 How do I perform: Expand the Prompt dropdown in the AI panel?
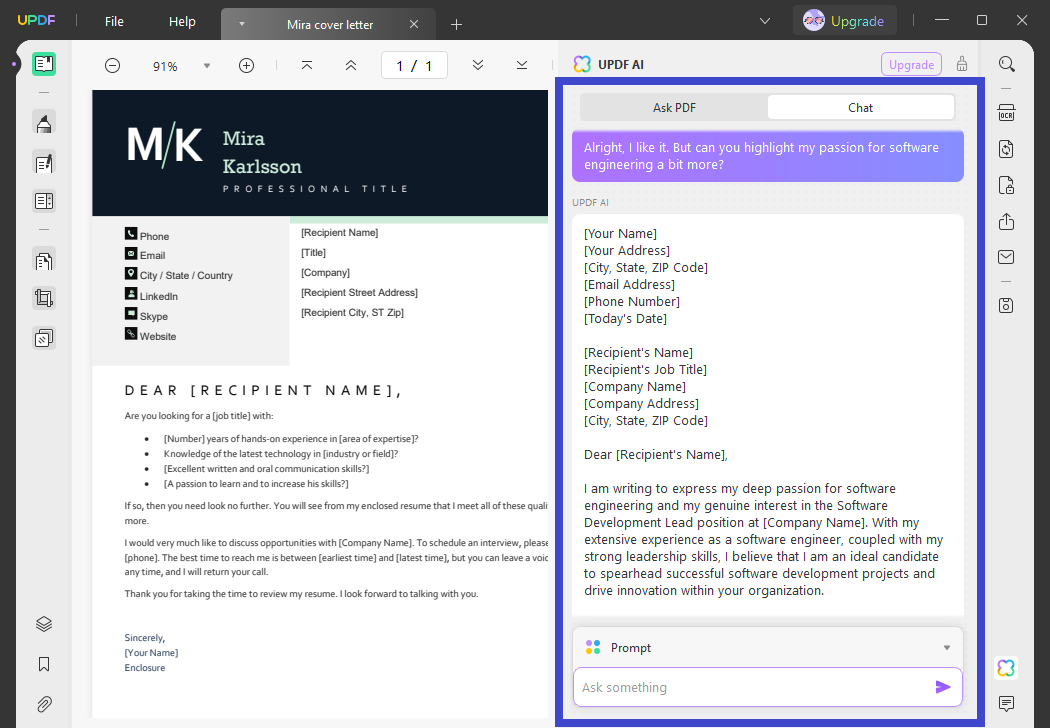pyautogui.click(x=946, y=647)
